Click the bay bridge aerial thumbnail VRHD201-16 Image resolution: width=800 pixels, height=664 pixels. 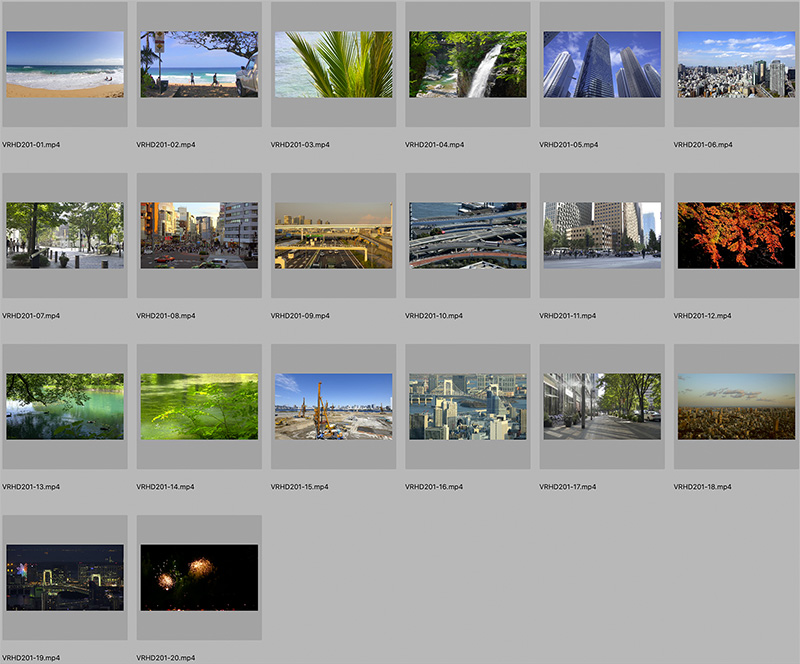pos(468,406)
